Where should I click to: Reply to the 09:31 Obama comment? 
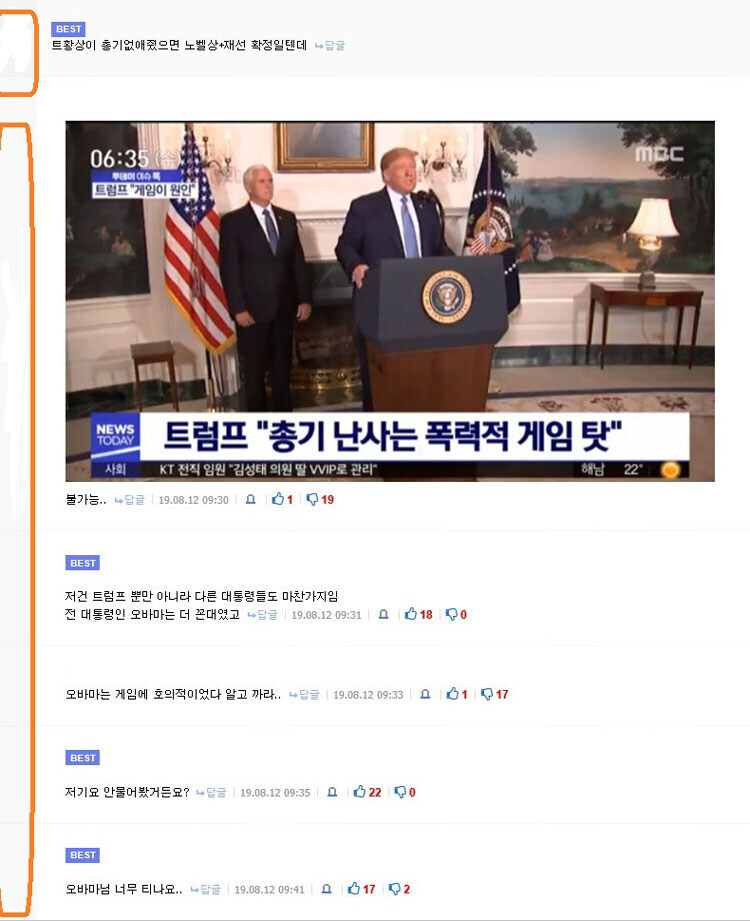click(262, 614)
